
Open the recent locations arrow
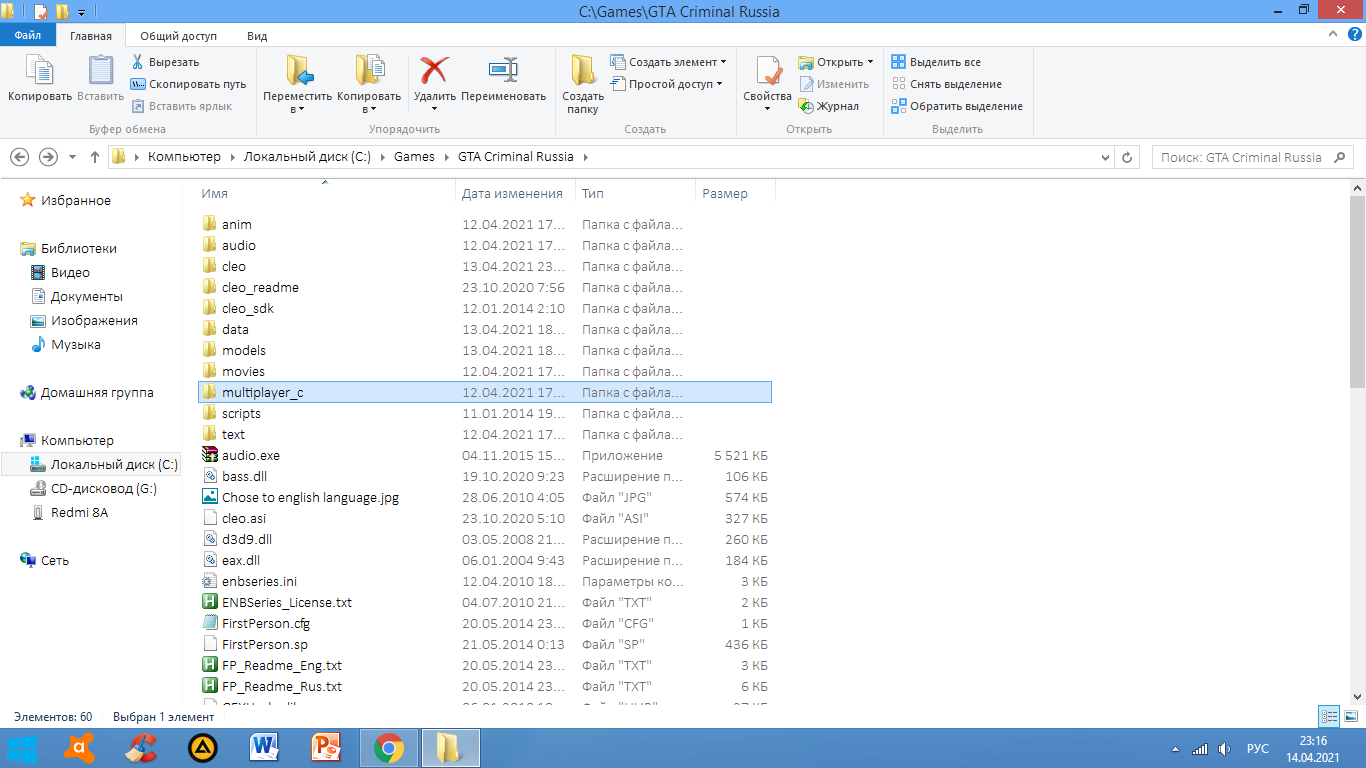click(x=72, y=157)
